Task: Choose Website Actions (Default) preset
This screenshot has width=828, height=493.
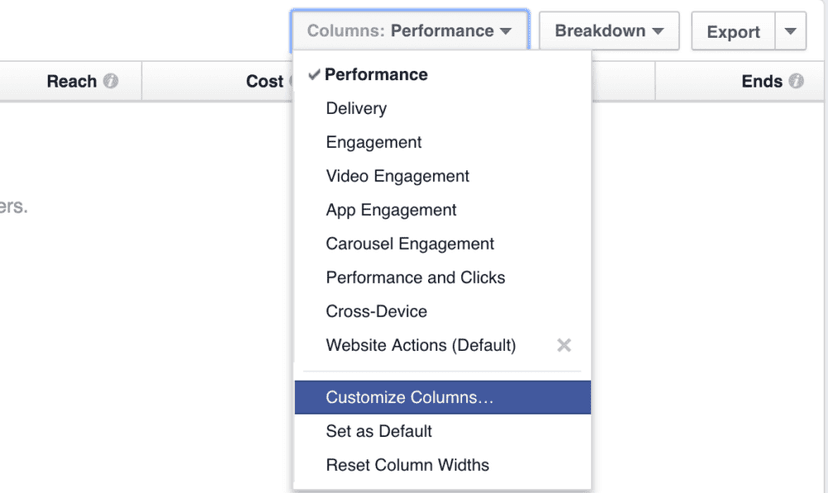Action: coord(421,345)
